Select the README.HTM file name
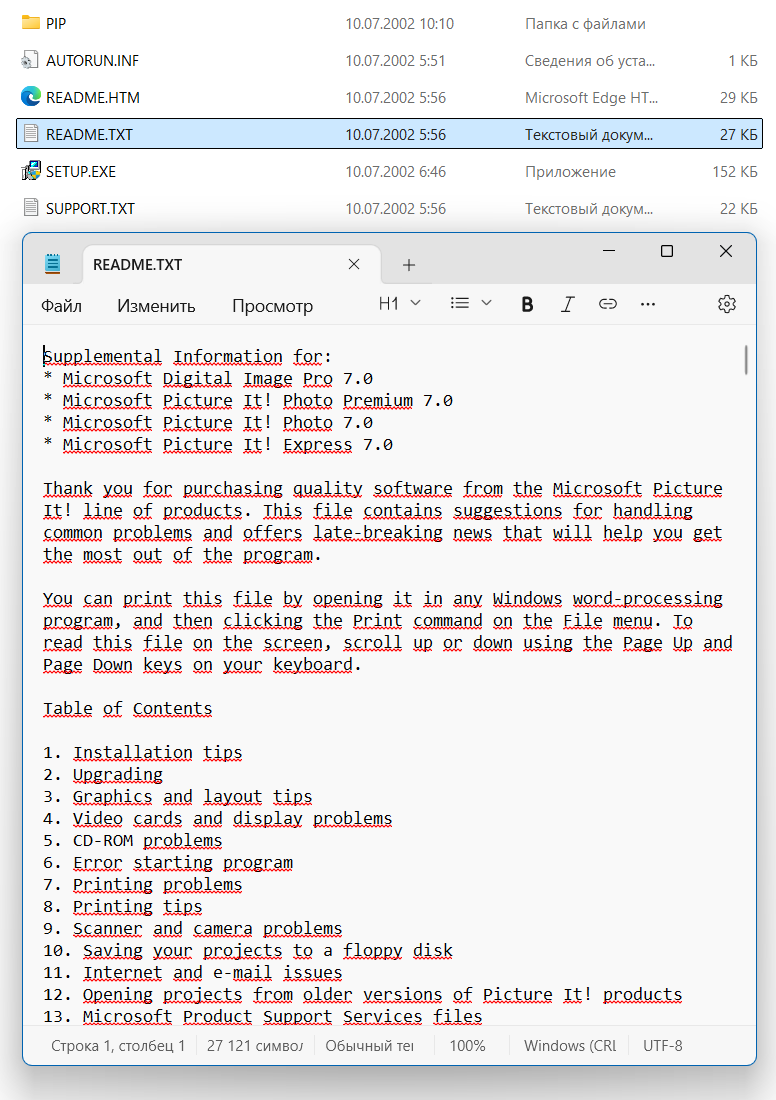Image resolution: width=776 pixels, height=1100 pixels. coord(93,98)
